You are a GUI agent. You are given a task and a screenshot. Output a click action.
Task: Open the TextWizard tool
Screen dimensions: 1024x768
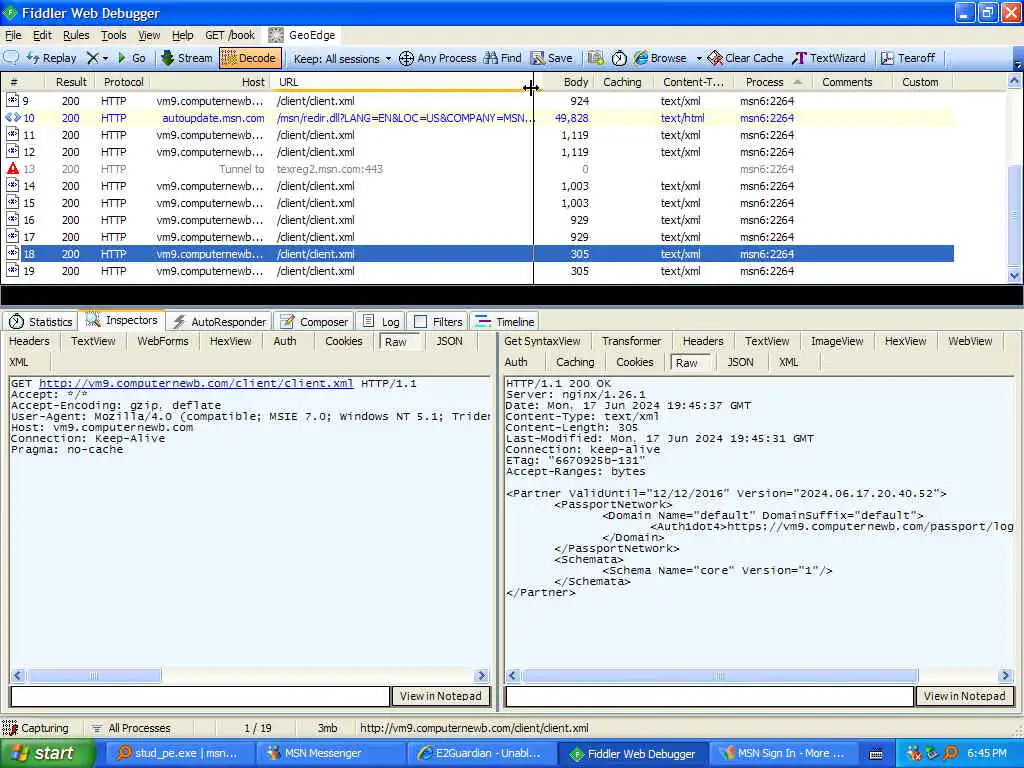point(829,58)
